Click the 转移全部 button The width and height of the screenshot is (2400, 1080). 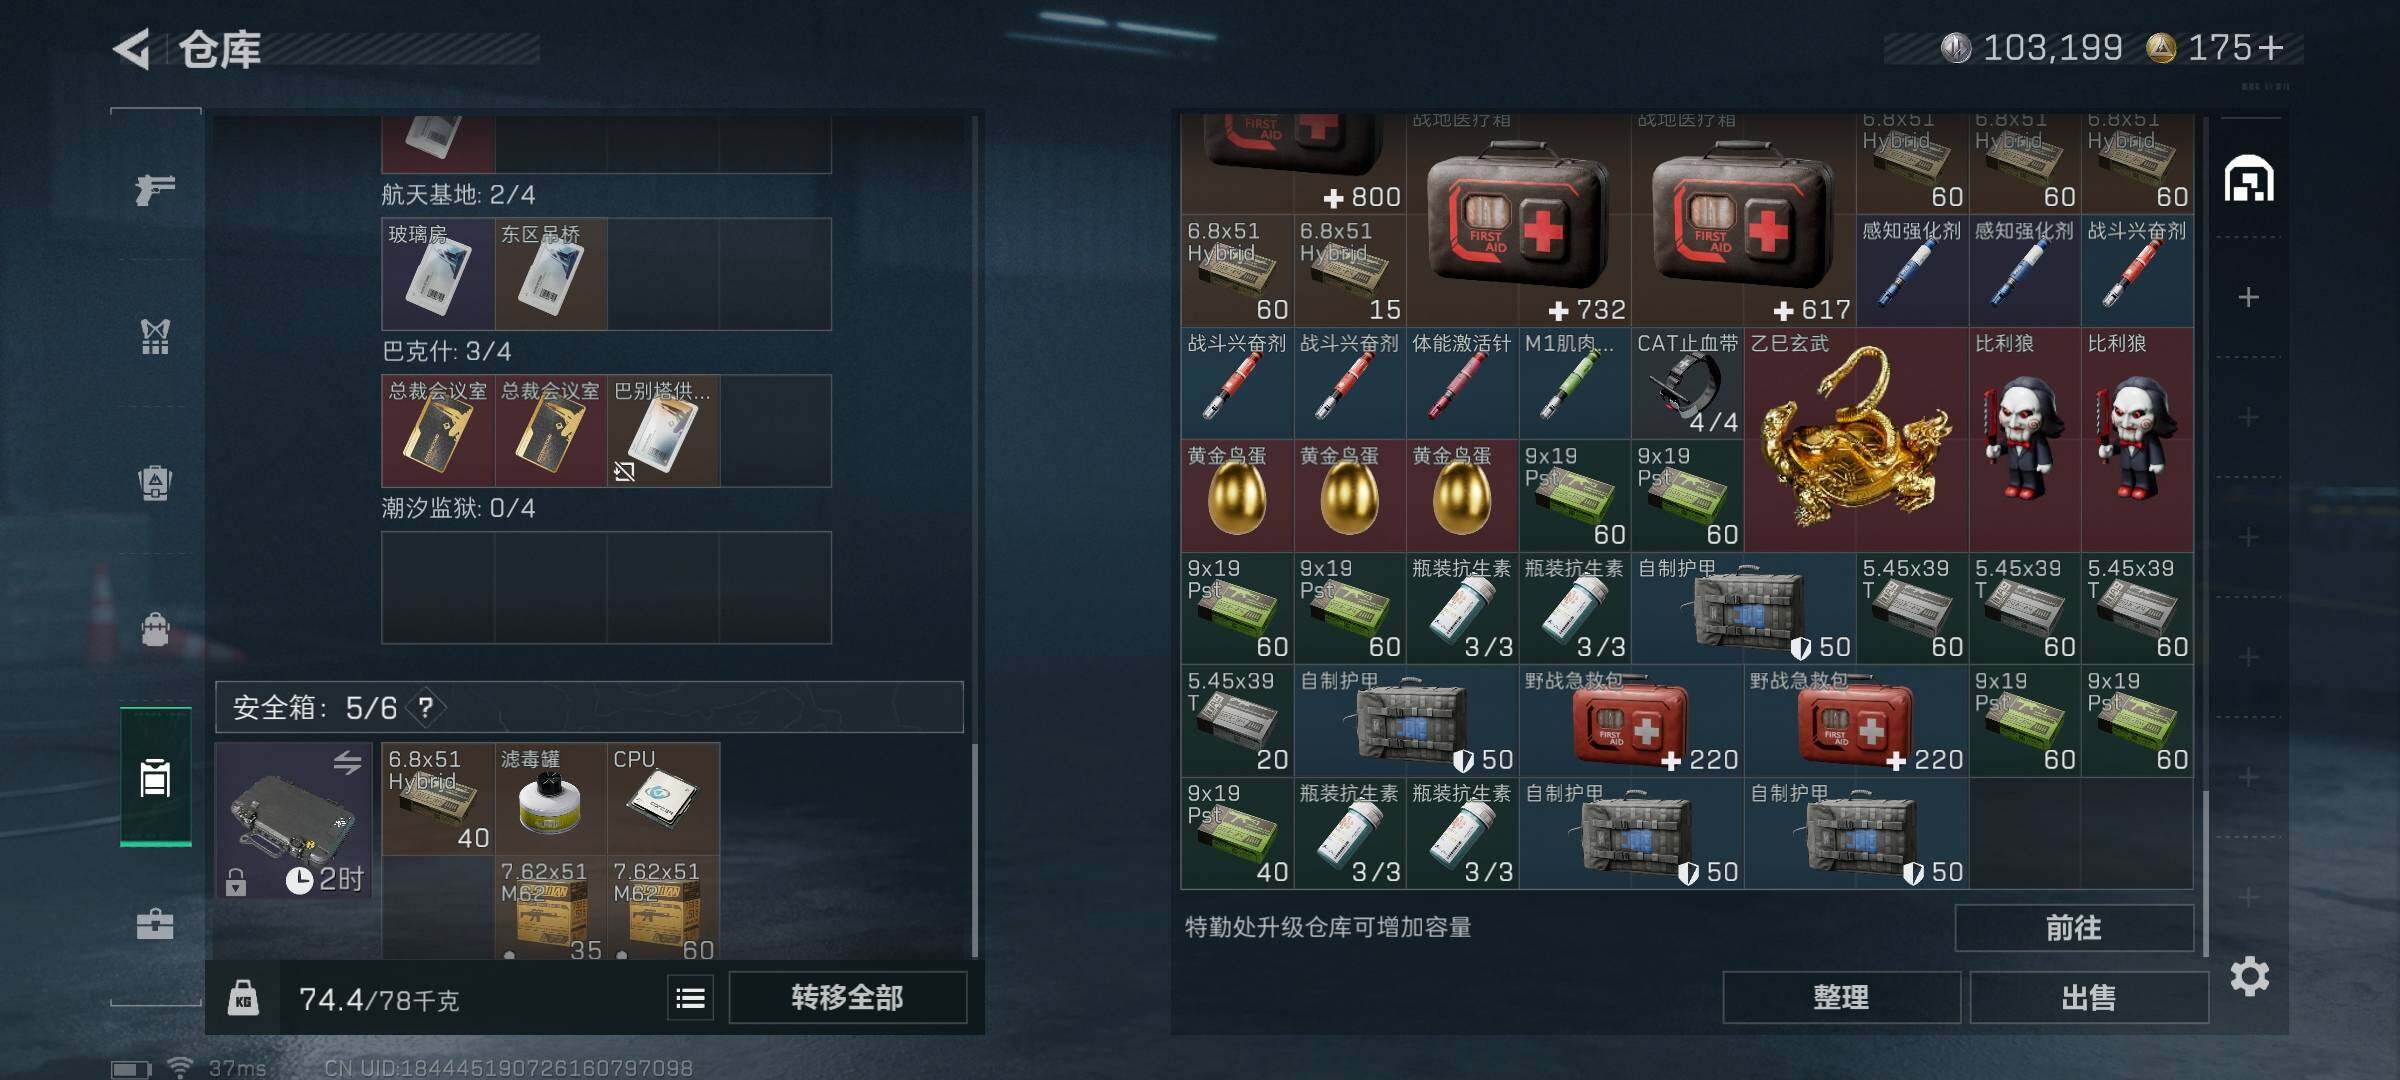pos(847,997)
